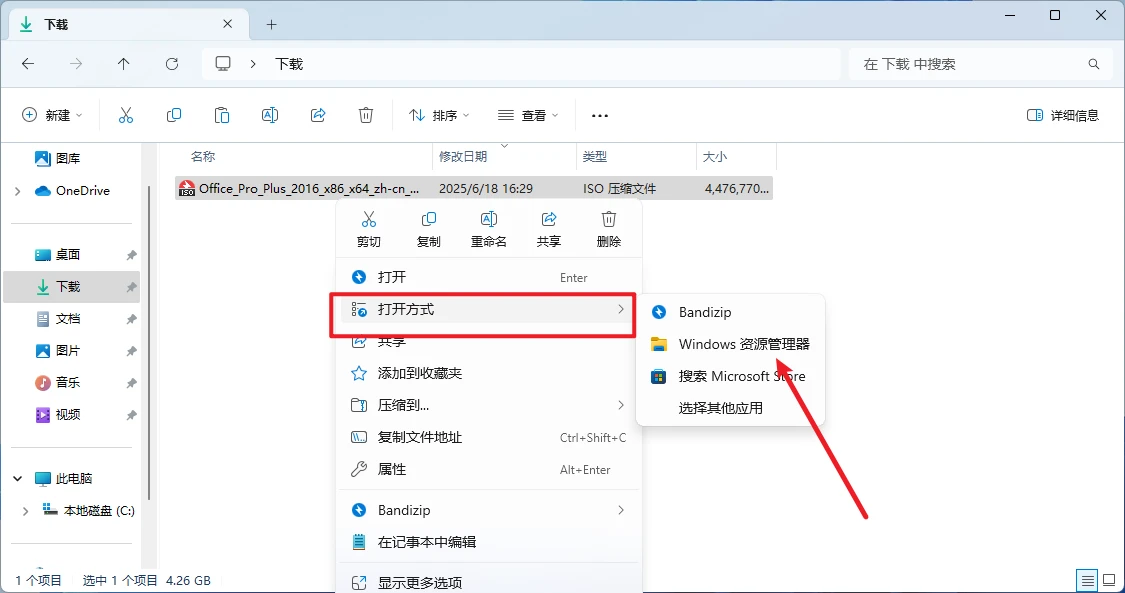The height and width of the screenshot is (593, 1125).
Task: Switch to the details list view icon
Action: point(1088,580)
